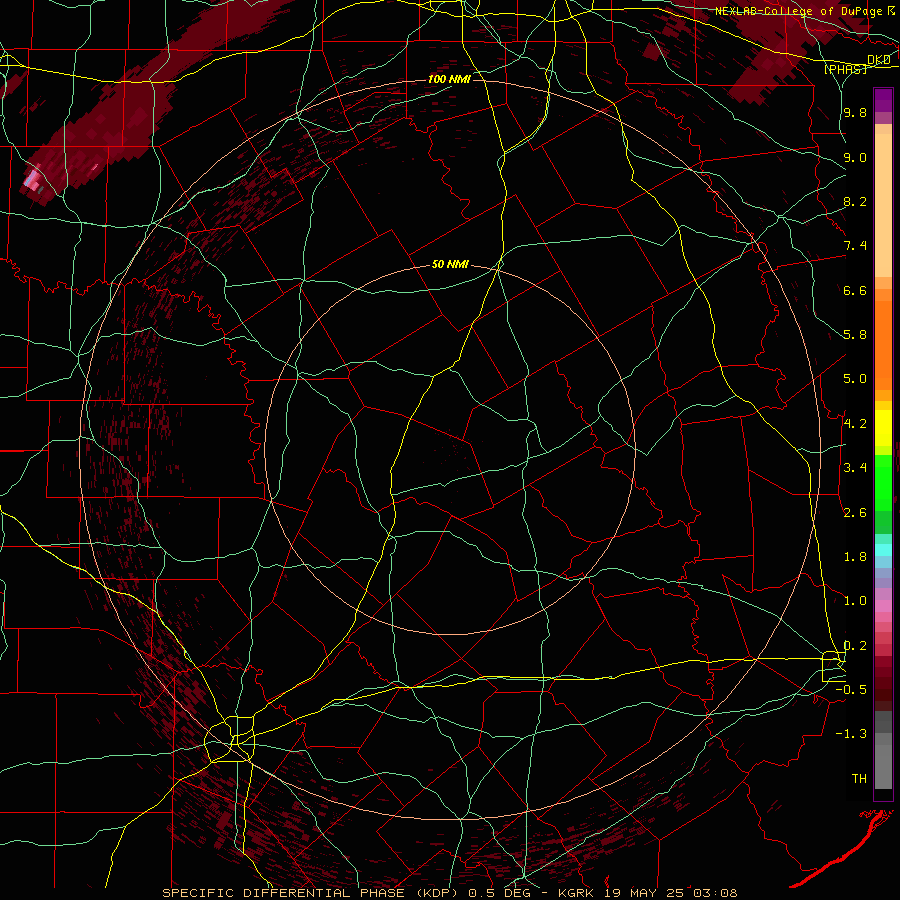Viewport: 900px width, 900px height.
Task: Click the 2.6 value on the color scale
Action: pos(855,513)
